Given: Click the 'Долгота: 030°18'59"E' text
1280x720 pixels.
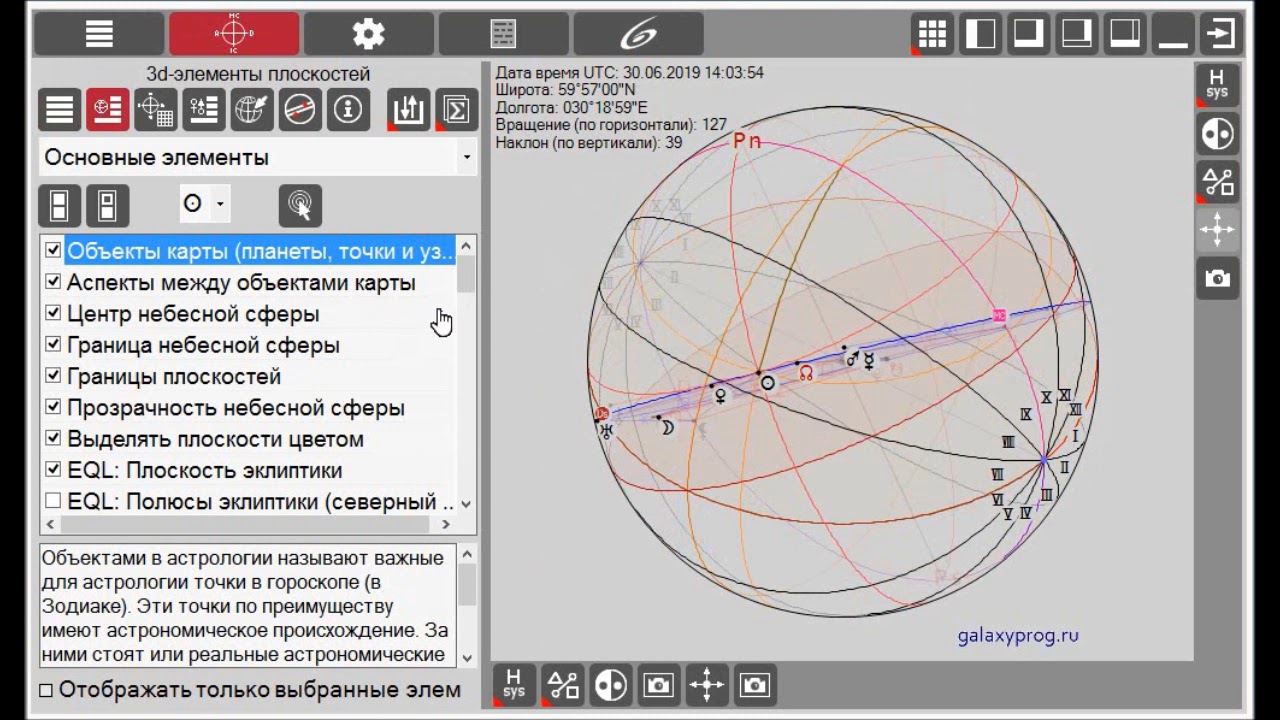Looking at the screenshot, I should [x=572, y=108].
